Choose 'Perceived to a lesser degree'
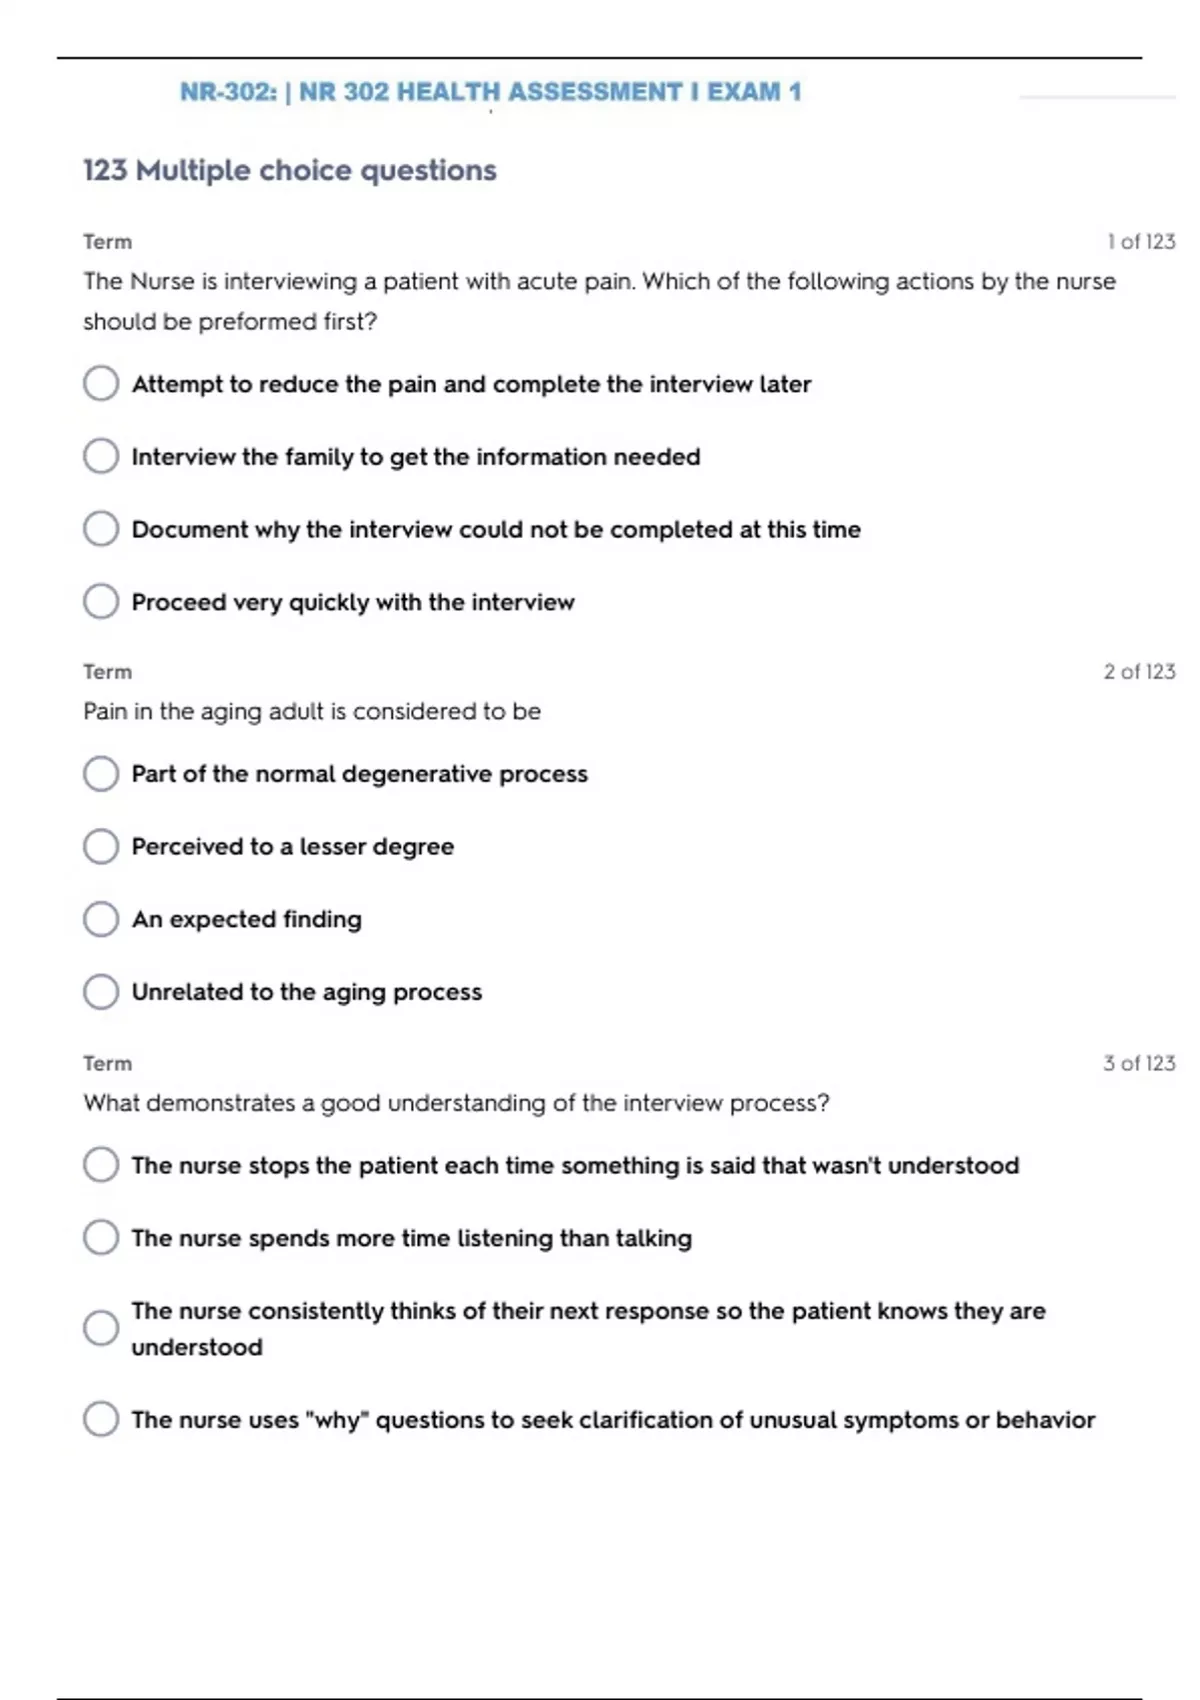The width and height of the screenshot is (1200, 1700). [x=101, y=847]
